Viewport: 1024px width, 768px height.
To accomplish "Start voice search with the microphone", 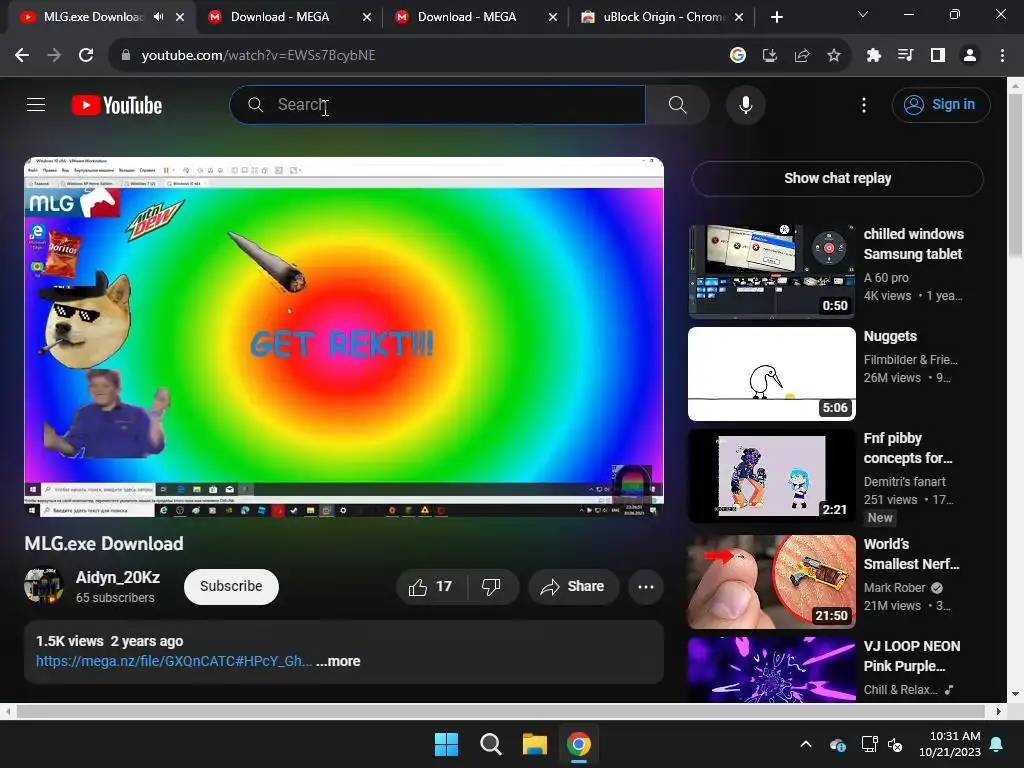I will point(745,104).
